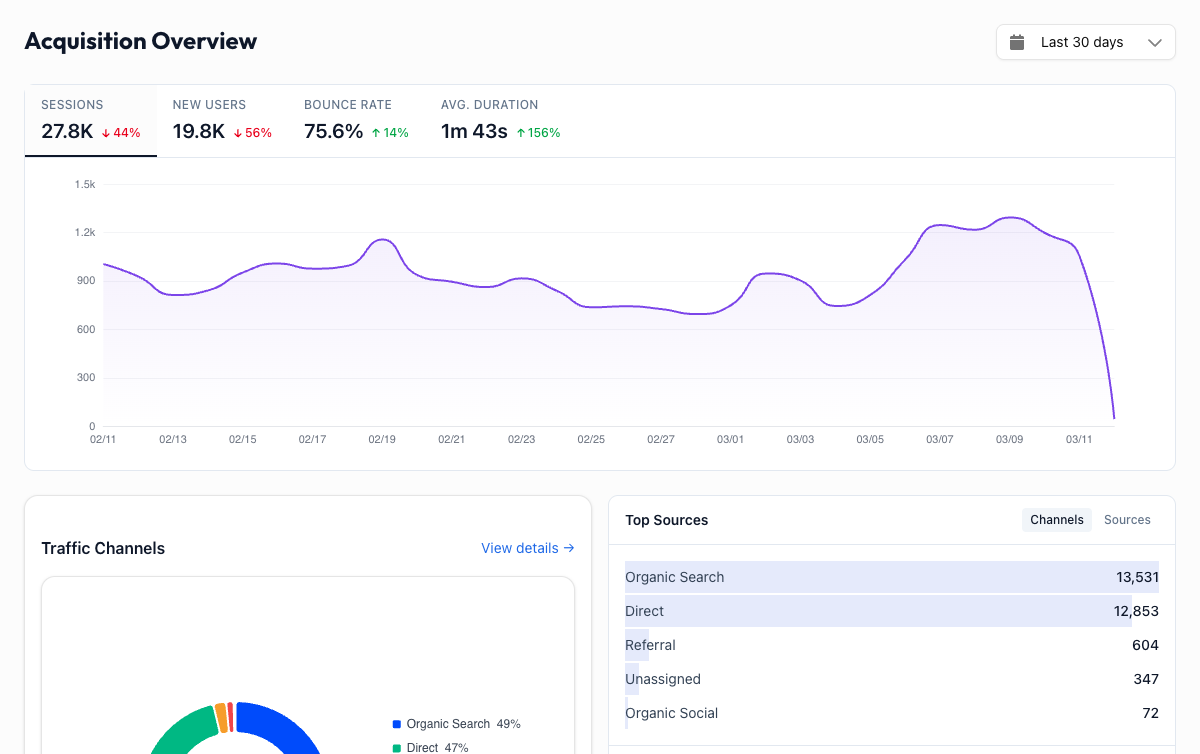This screenshot has width=1200, height=754.
Task: Expand the Last 30 days dropdown chevron
Action: [1155, 42]
